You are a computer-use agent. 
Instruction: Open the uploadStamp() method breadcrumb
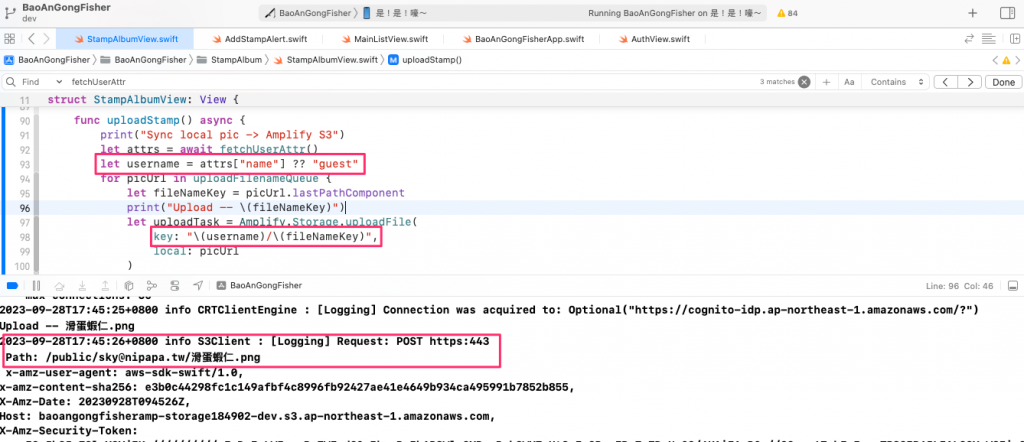425,60
